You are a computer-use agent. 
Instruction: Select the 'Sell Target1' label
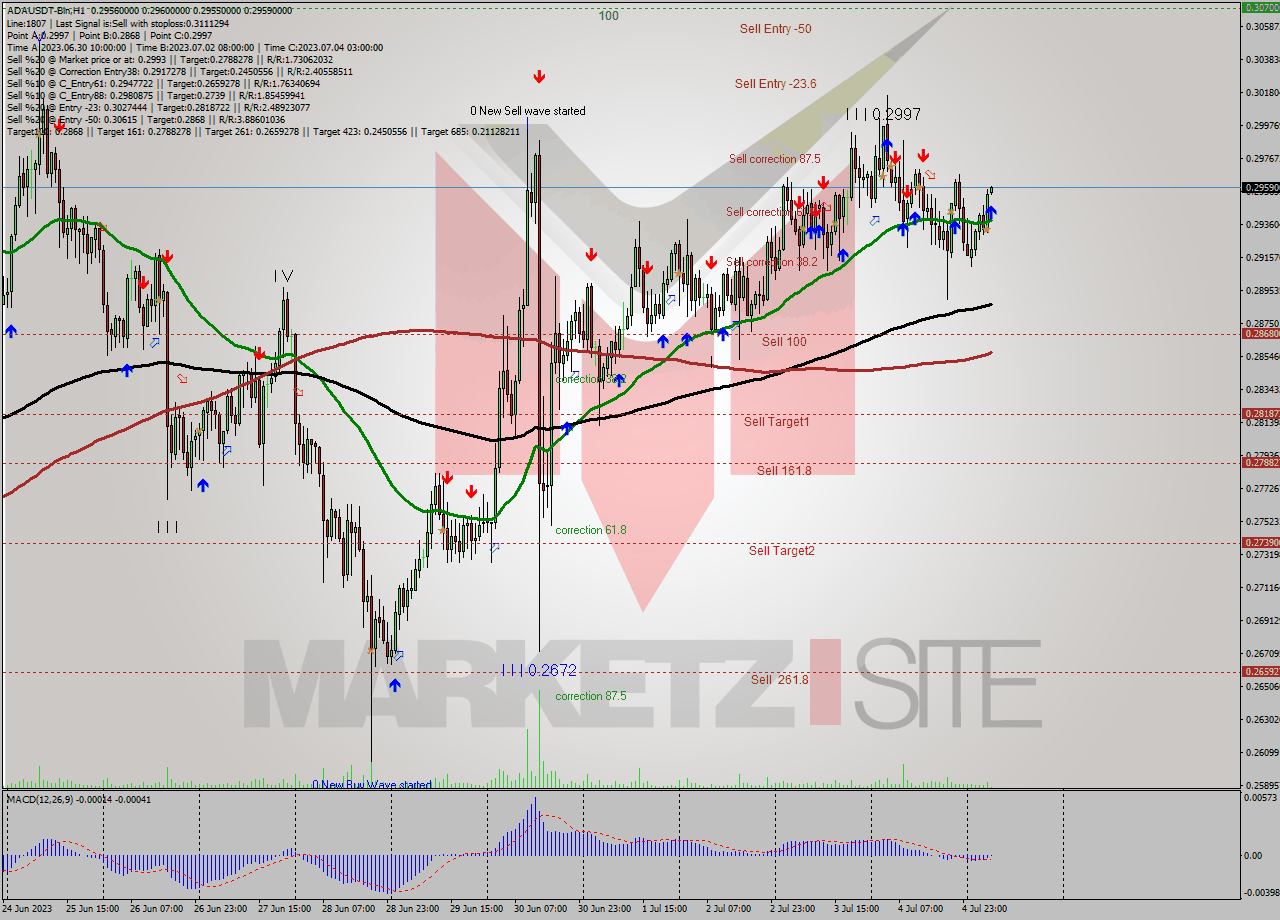pyautogui.click(x=776, y=422)
